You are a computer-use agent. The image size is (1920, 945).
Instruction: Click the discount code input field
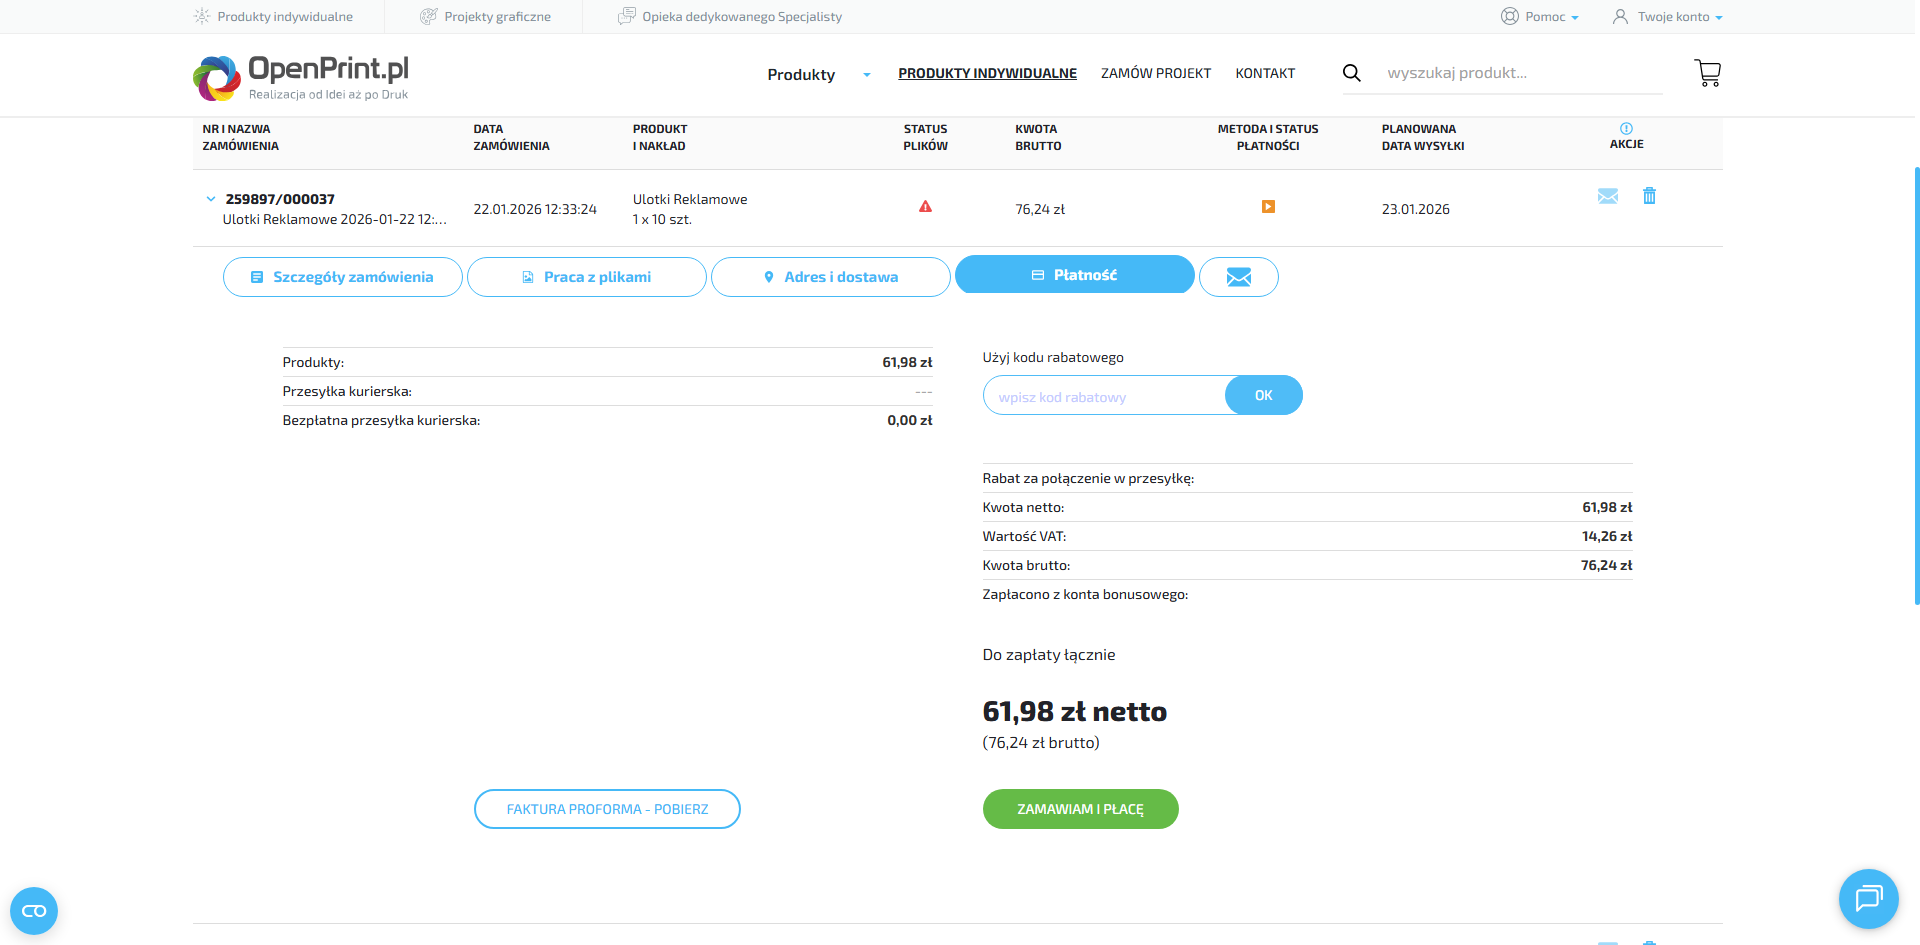click(1104, 396)
